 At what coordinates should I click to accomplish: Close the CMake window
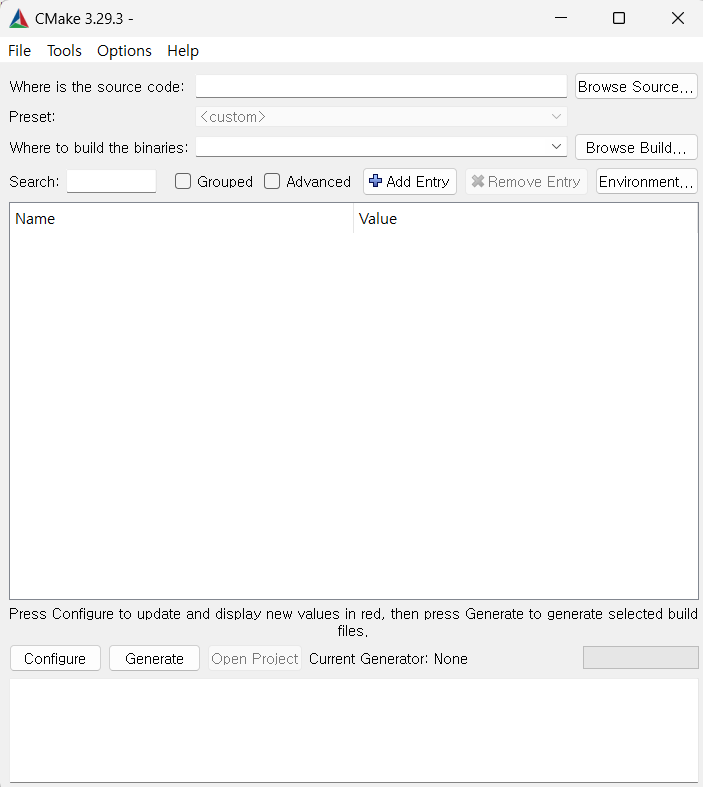677,18
